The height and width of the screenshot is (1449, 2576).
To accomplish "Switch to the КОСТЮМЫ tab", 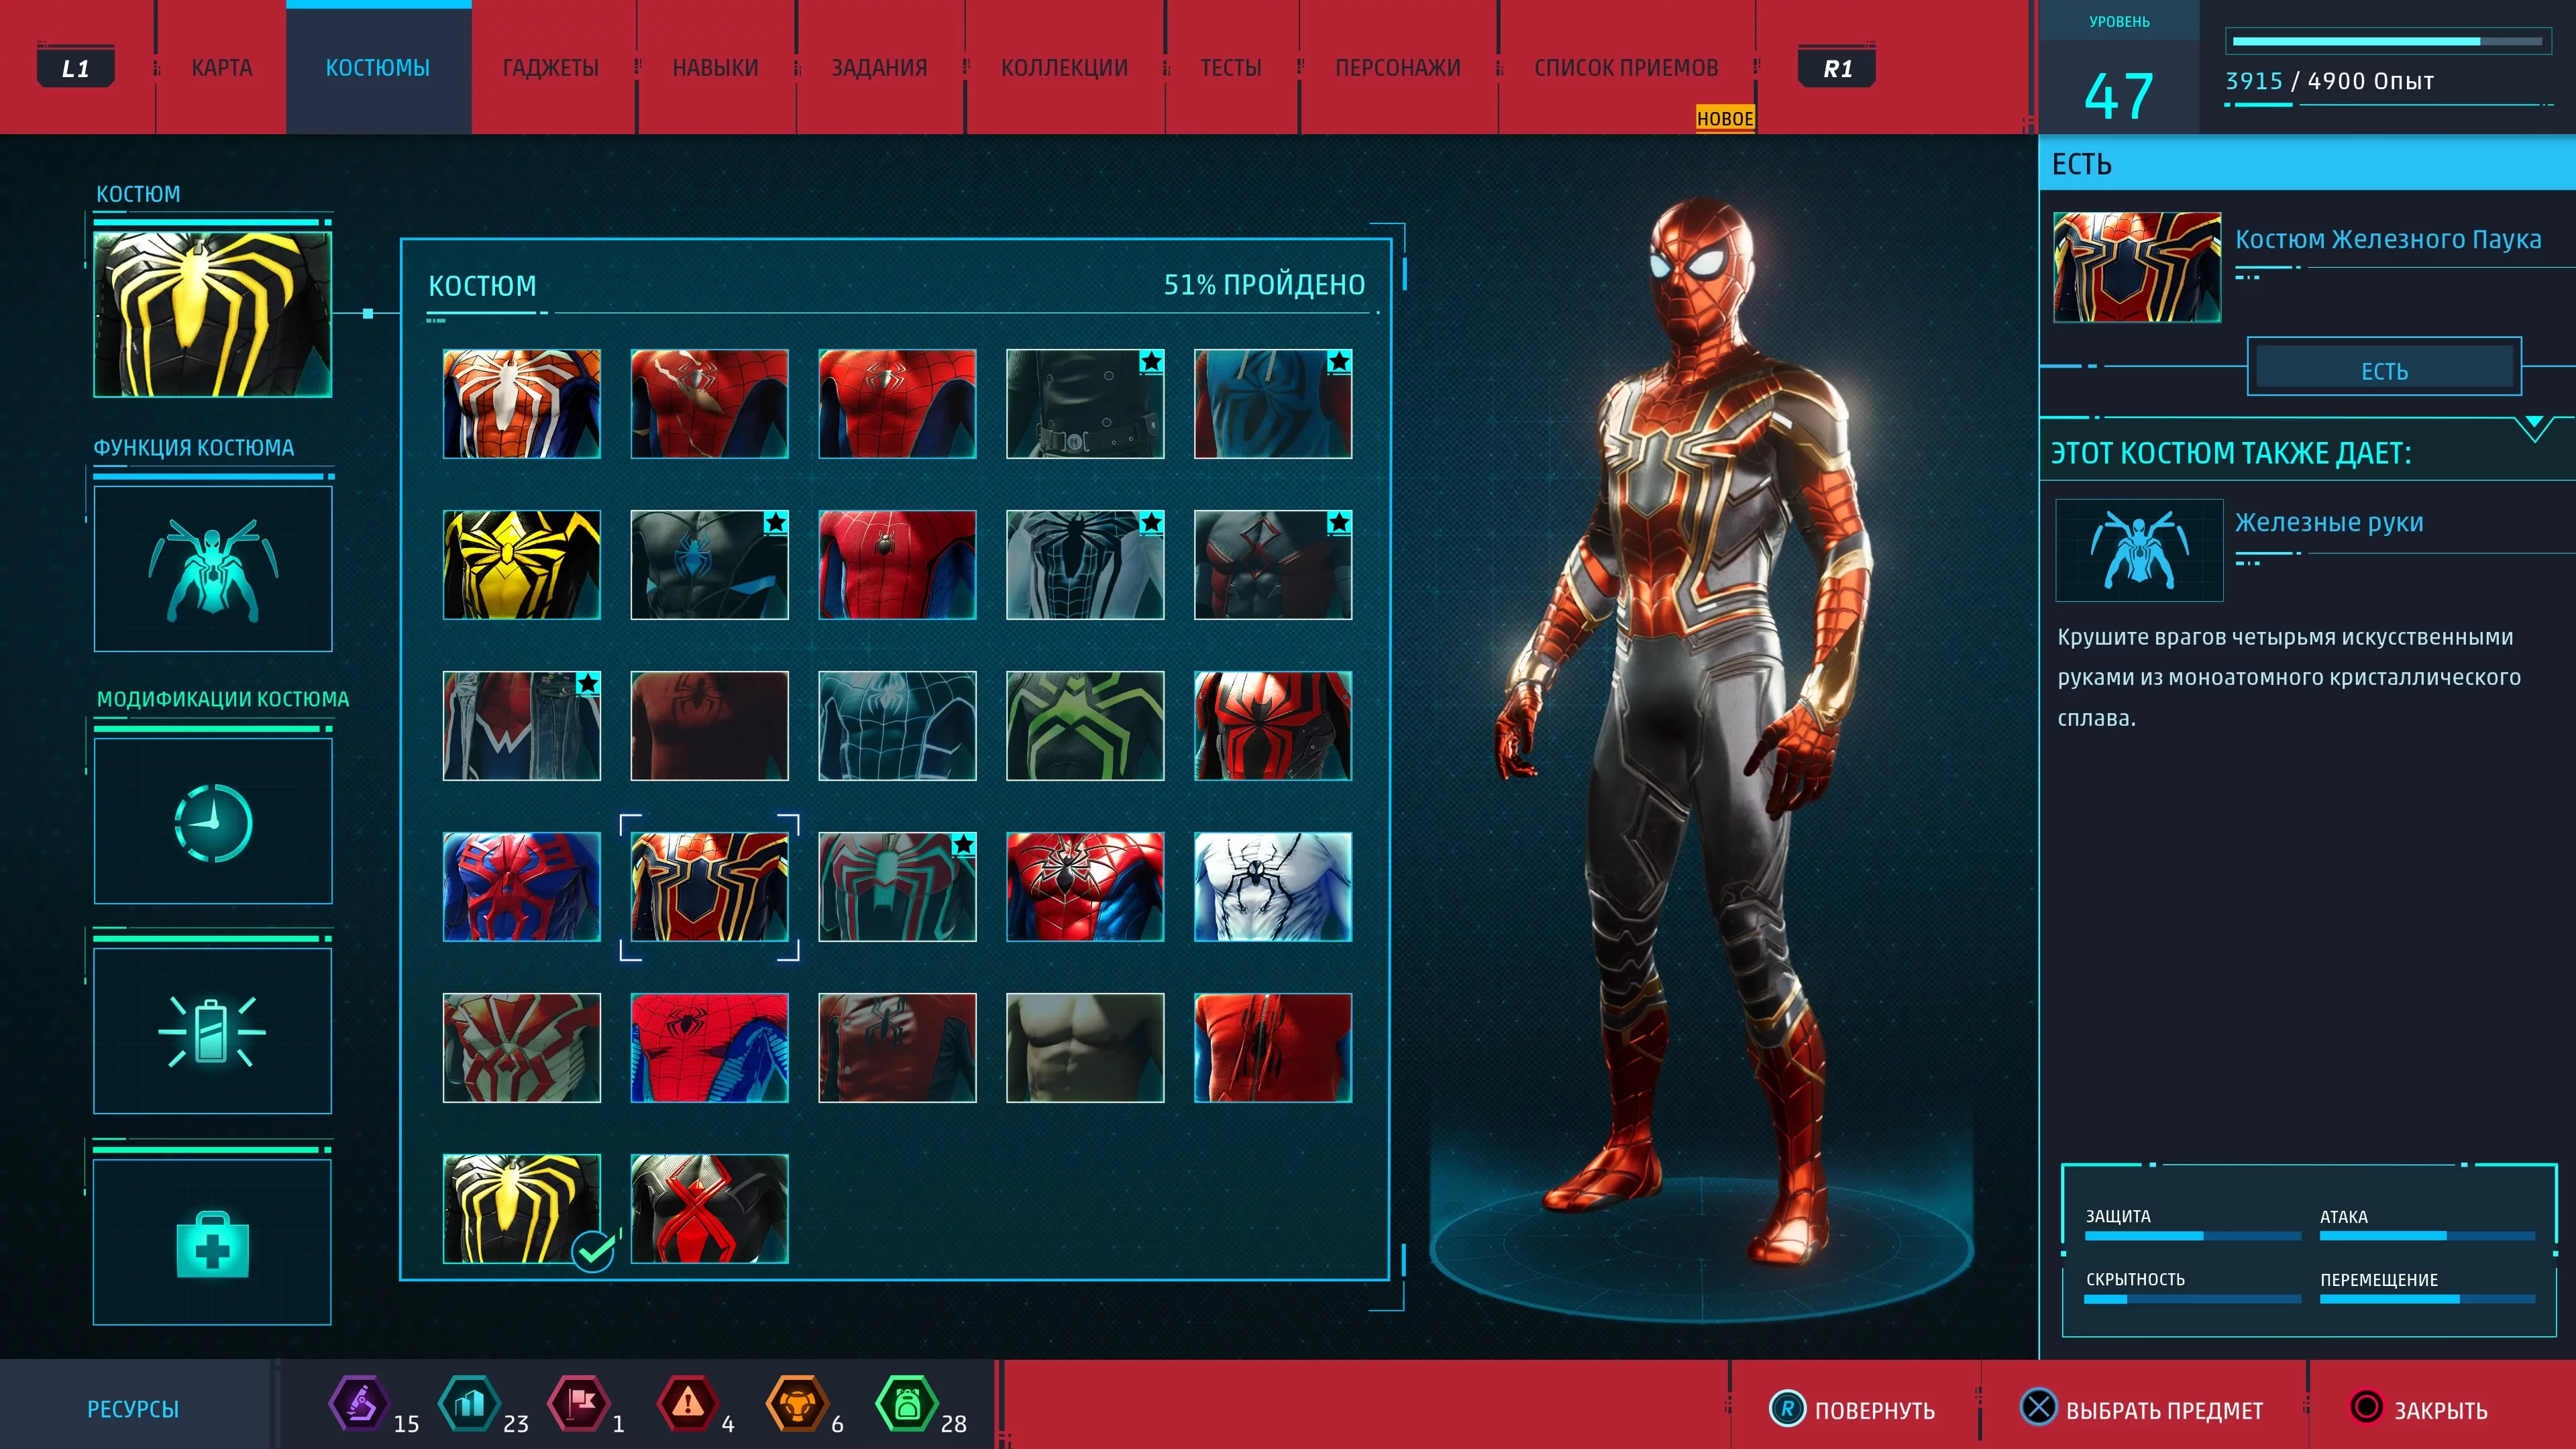I will coord(378,68).
